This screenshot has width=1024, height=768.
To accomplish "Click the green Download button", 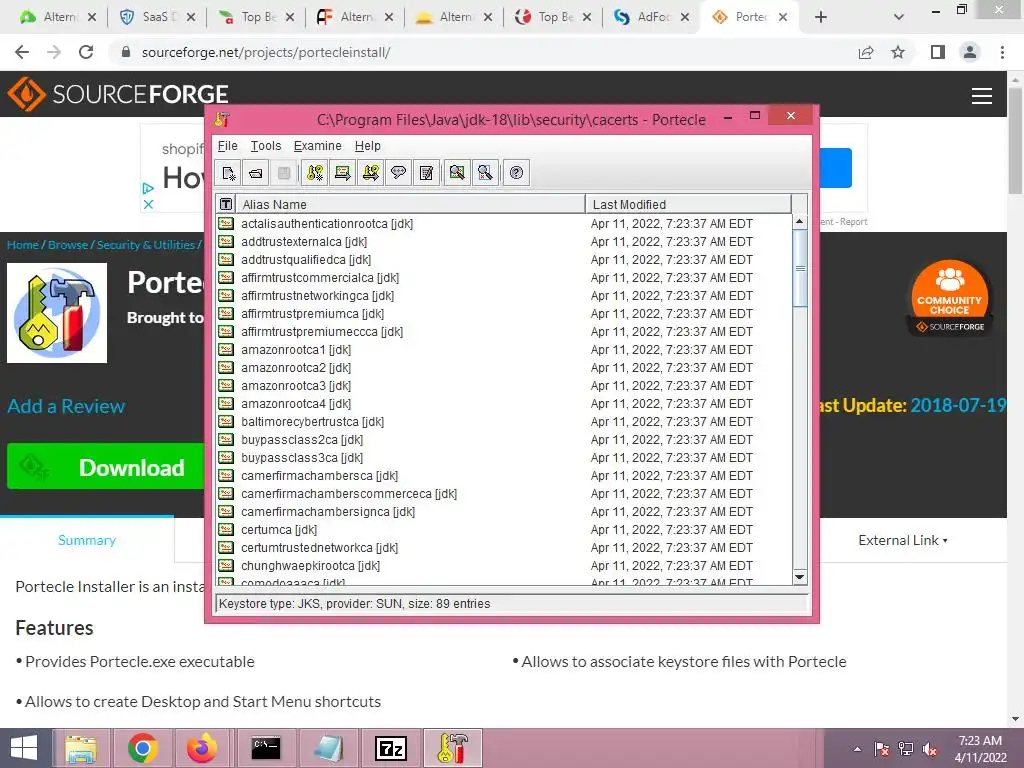I will coord(106,466).
